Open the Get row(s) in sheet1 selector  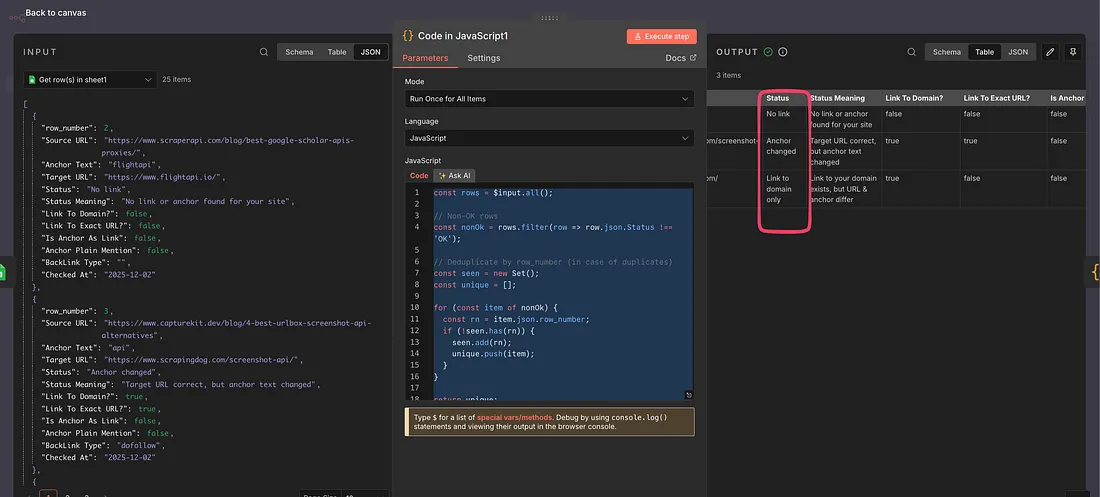click(92, 79)
